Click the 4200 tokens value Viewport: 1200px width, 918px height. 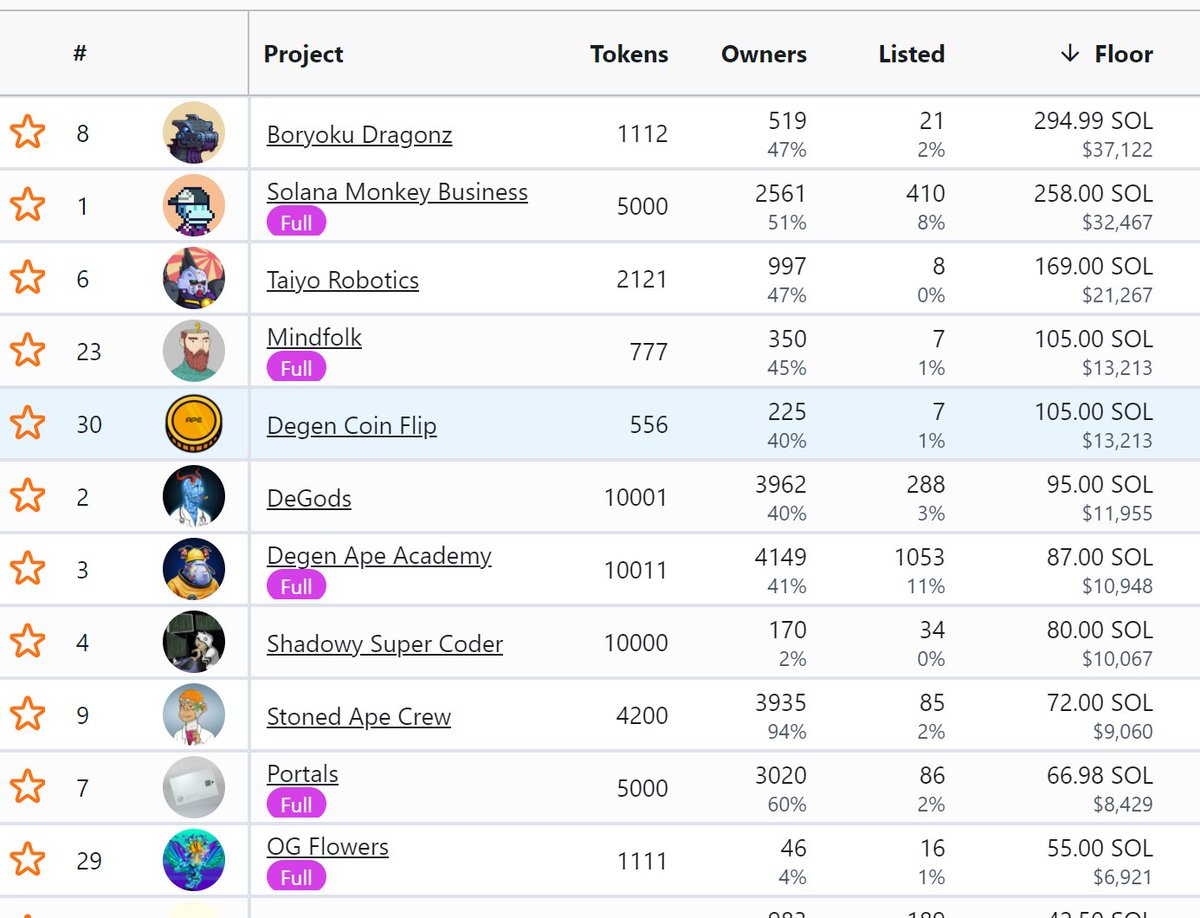642,716
